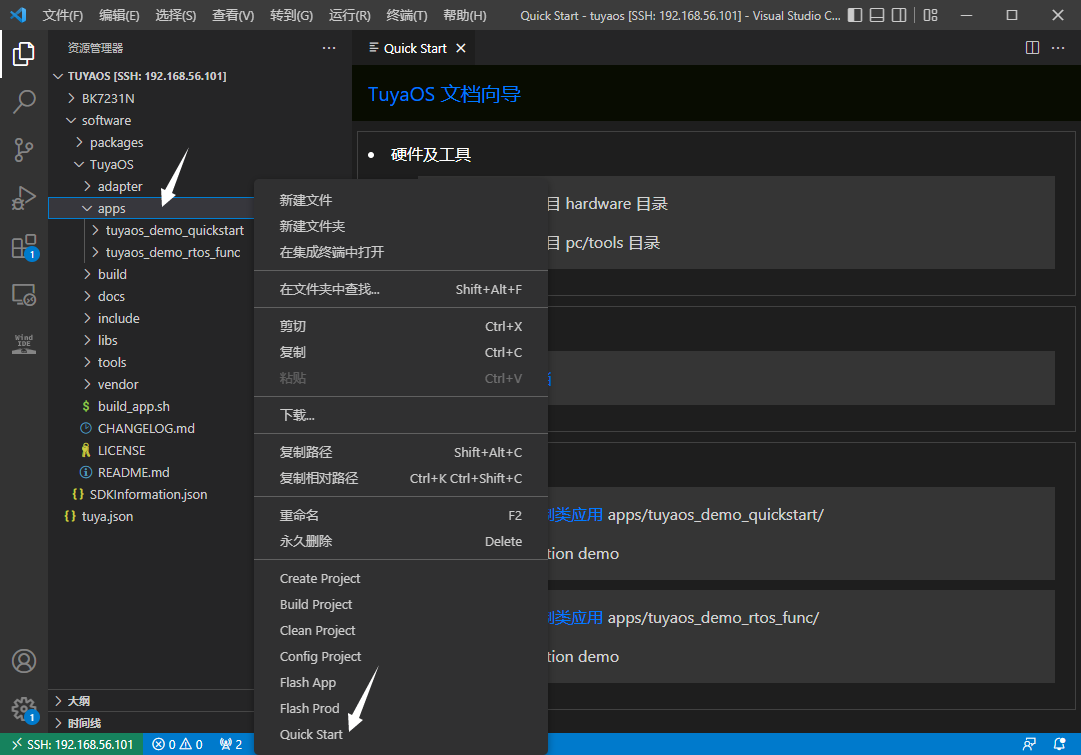Open the Wind IDE sidebar icon

click(24, 344)
